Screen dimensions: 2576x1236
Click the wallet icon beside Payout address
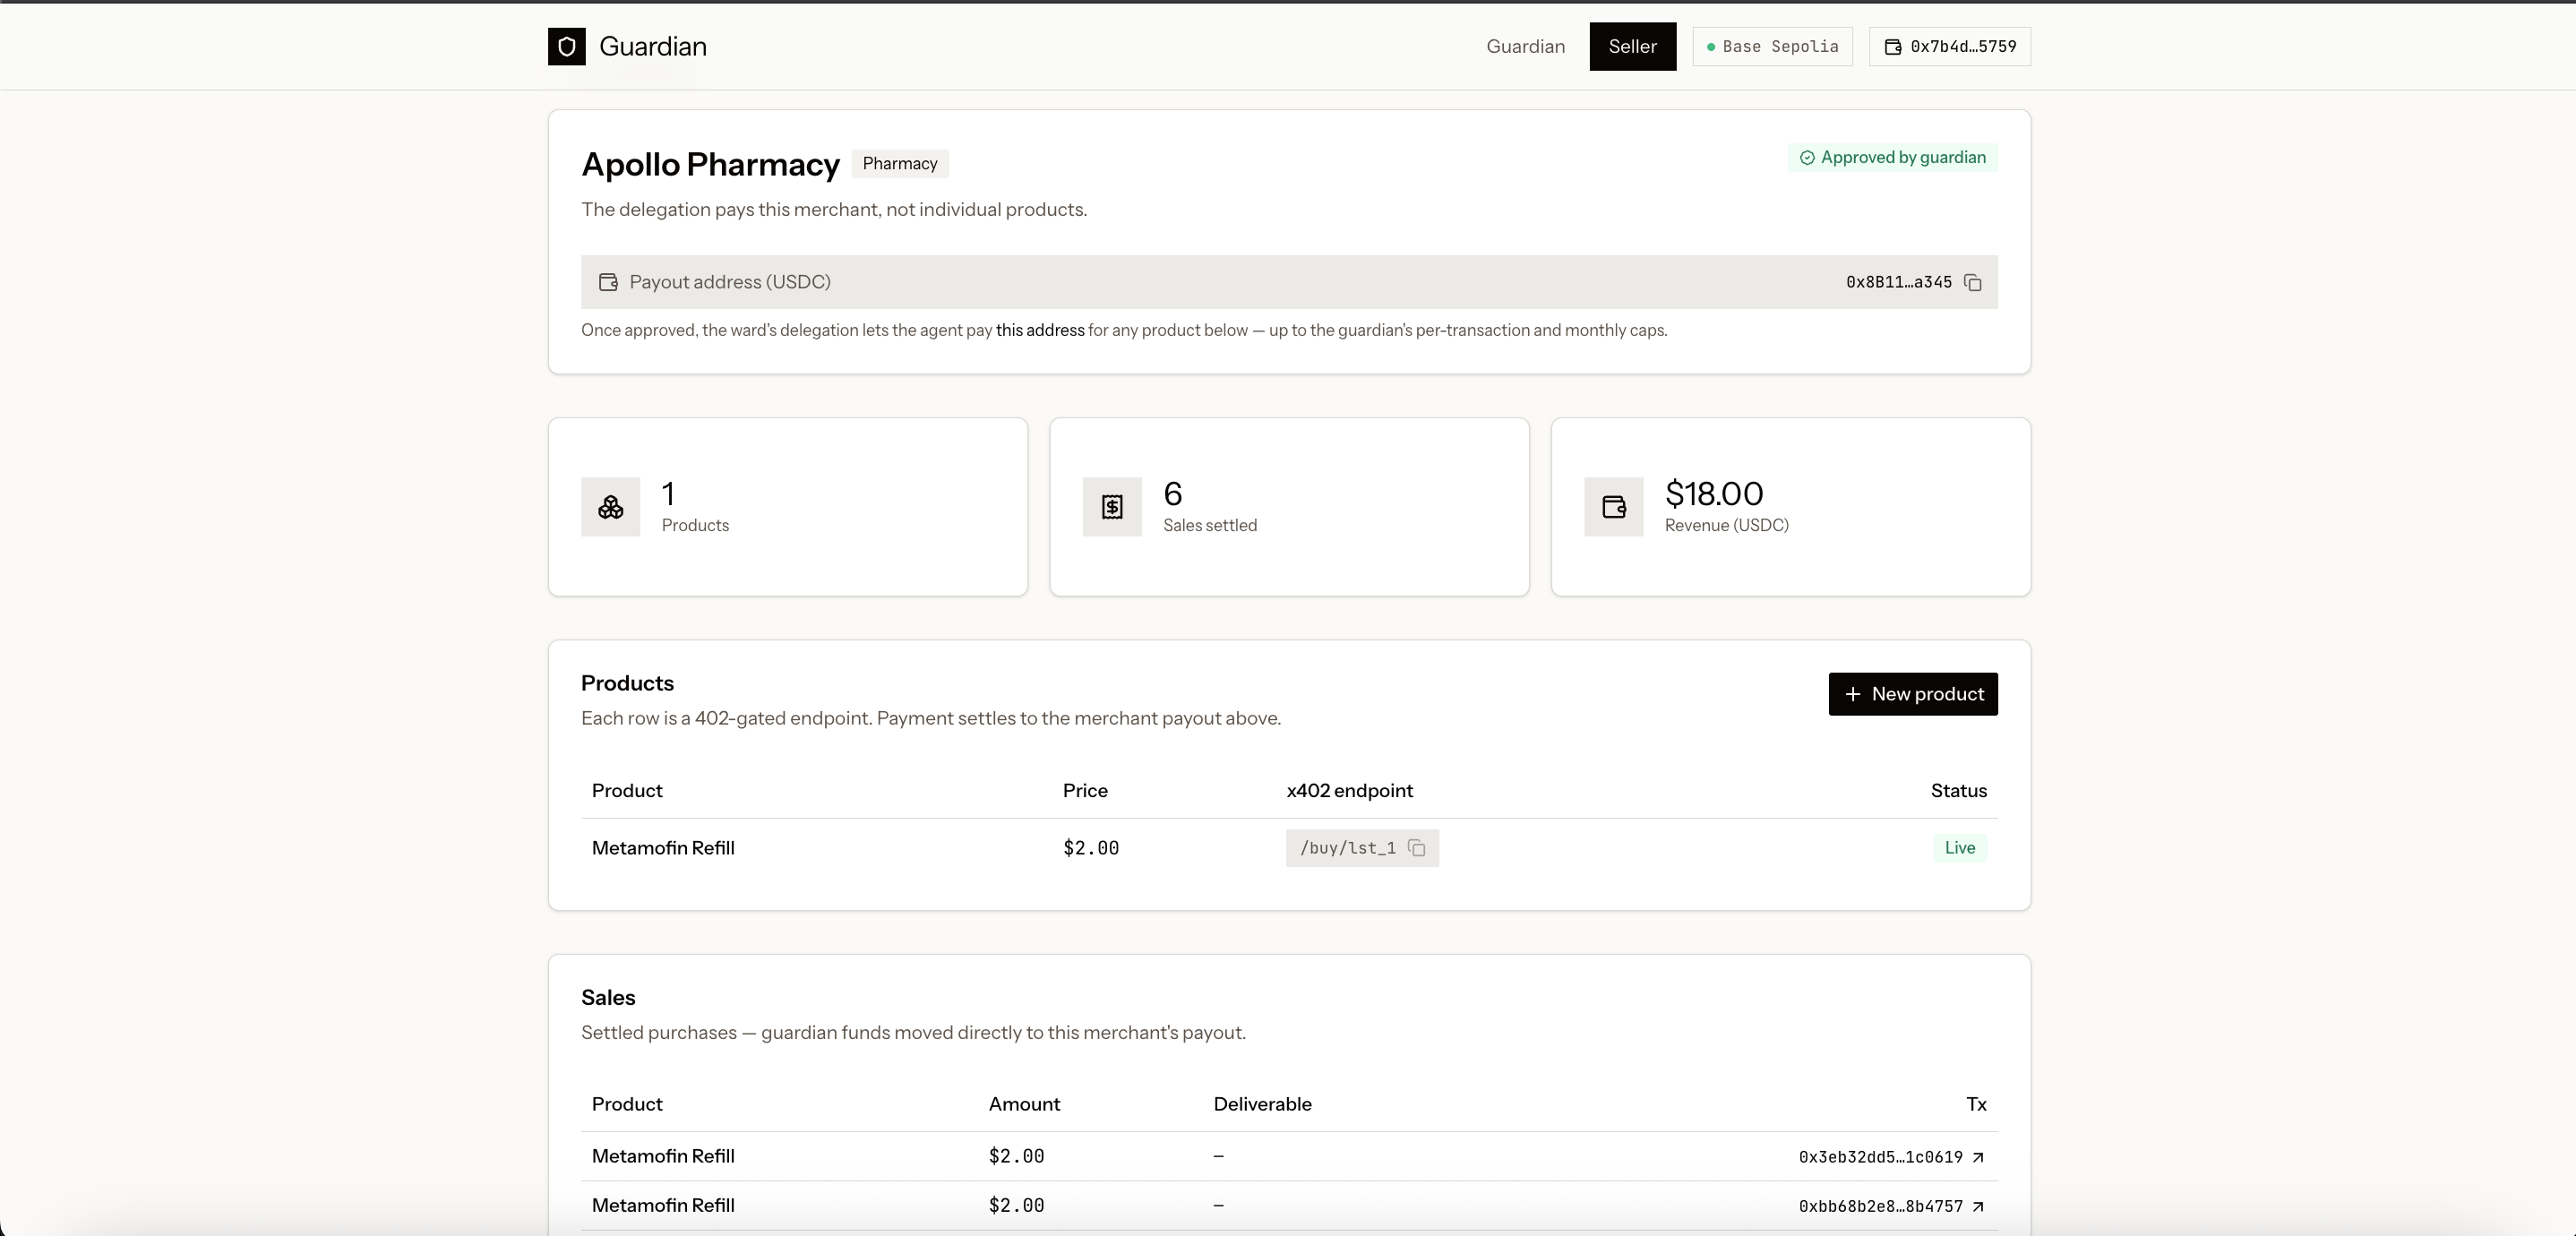click(x=608, y=282)
